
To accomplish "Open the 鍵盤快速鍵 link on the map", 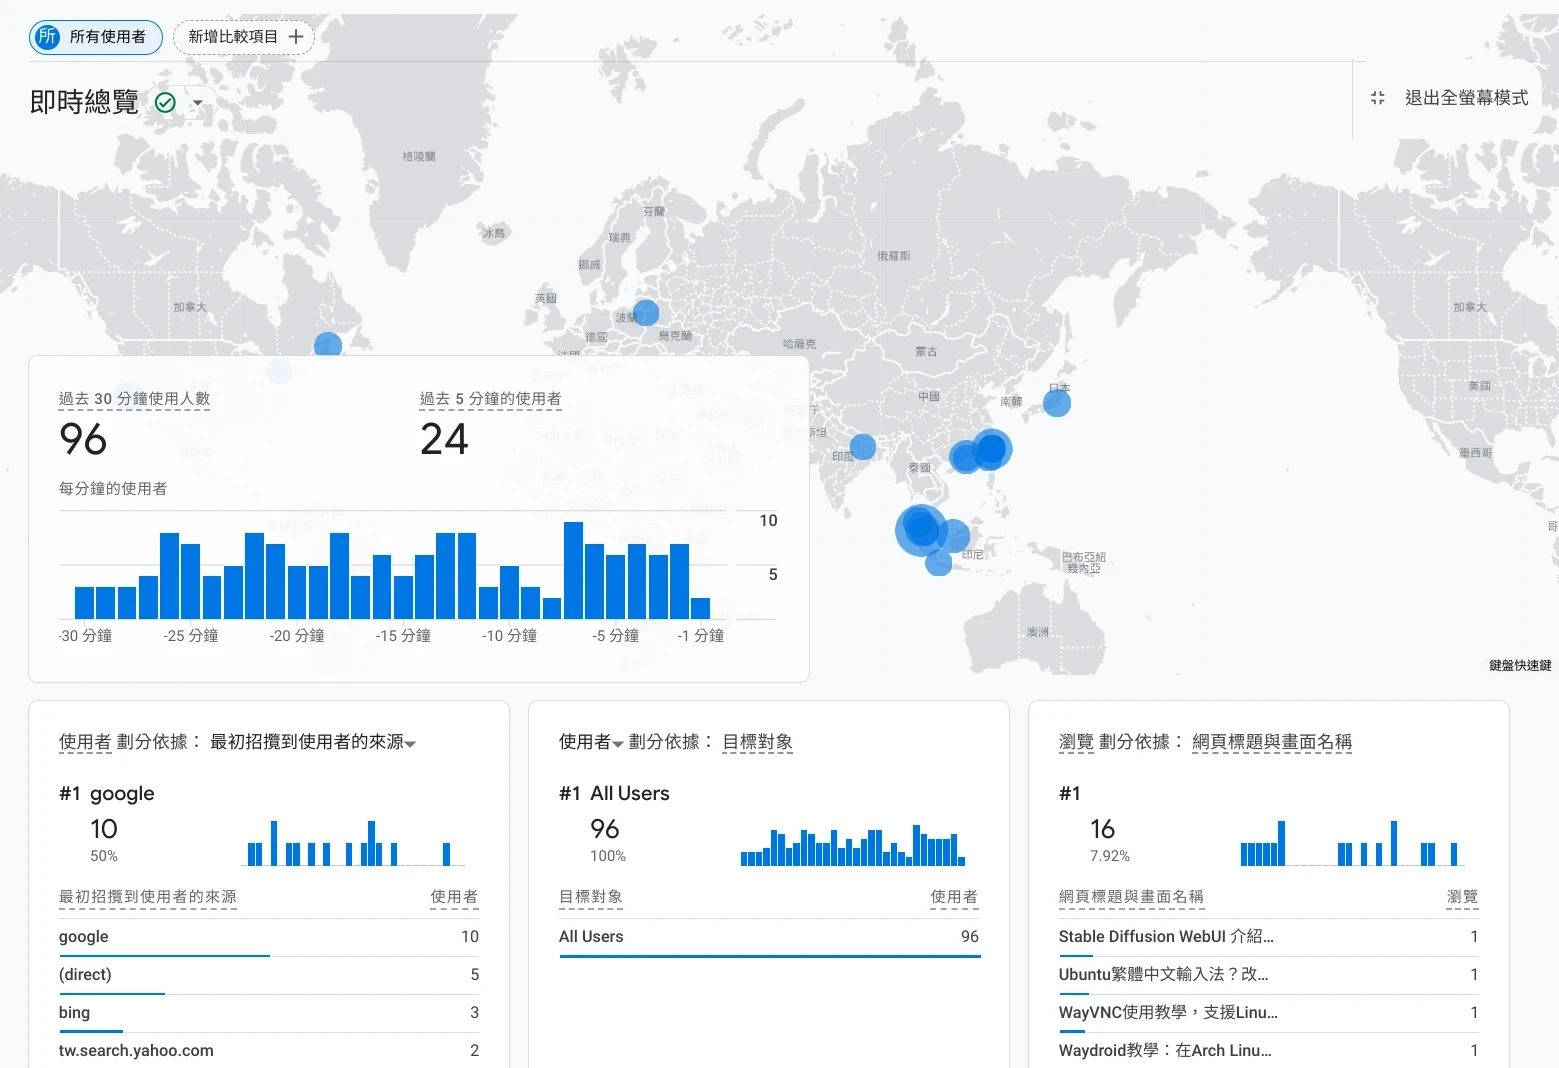I will coord(1519,666).
